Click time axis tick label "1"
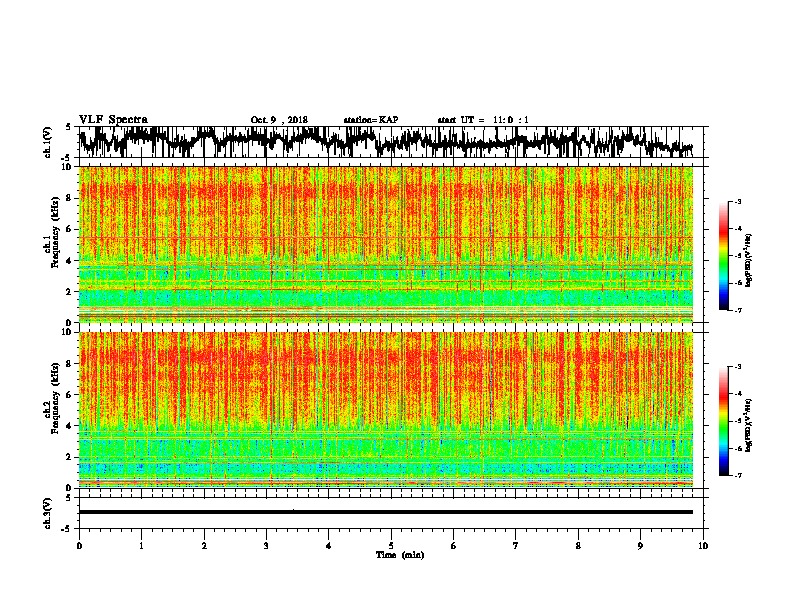Image resolution: width=792 pixels, height=612 pixels. [x=141, y=546]
